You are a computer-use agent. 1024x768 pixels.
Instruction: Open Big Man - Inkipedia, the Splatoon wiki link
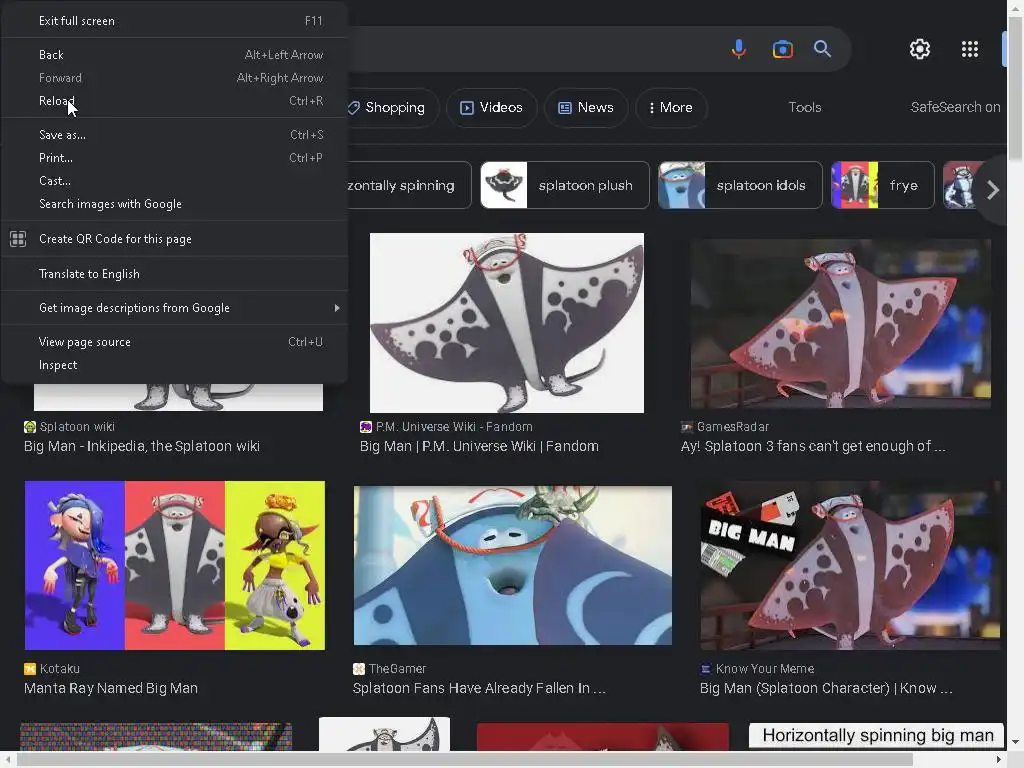[142, 446]
